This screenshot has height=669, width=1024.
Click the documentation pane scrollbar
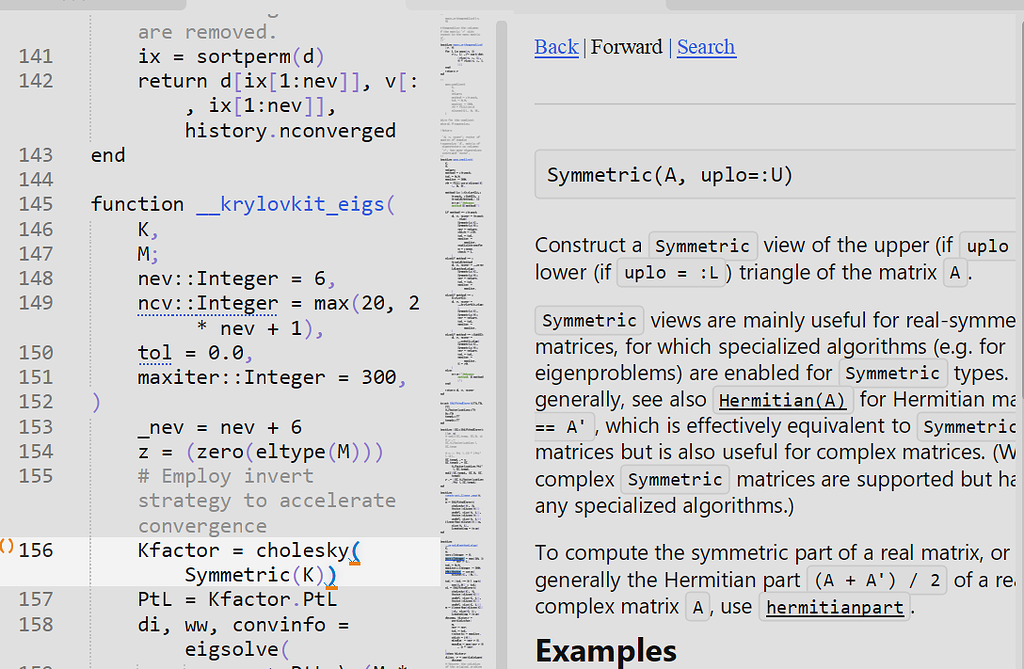[1019, 300]
